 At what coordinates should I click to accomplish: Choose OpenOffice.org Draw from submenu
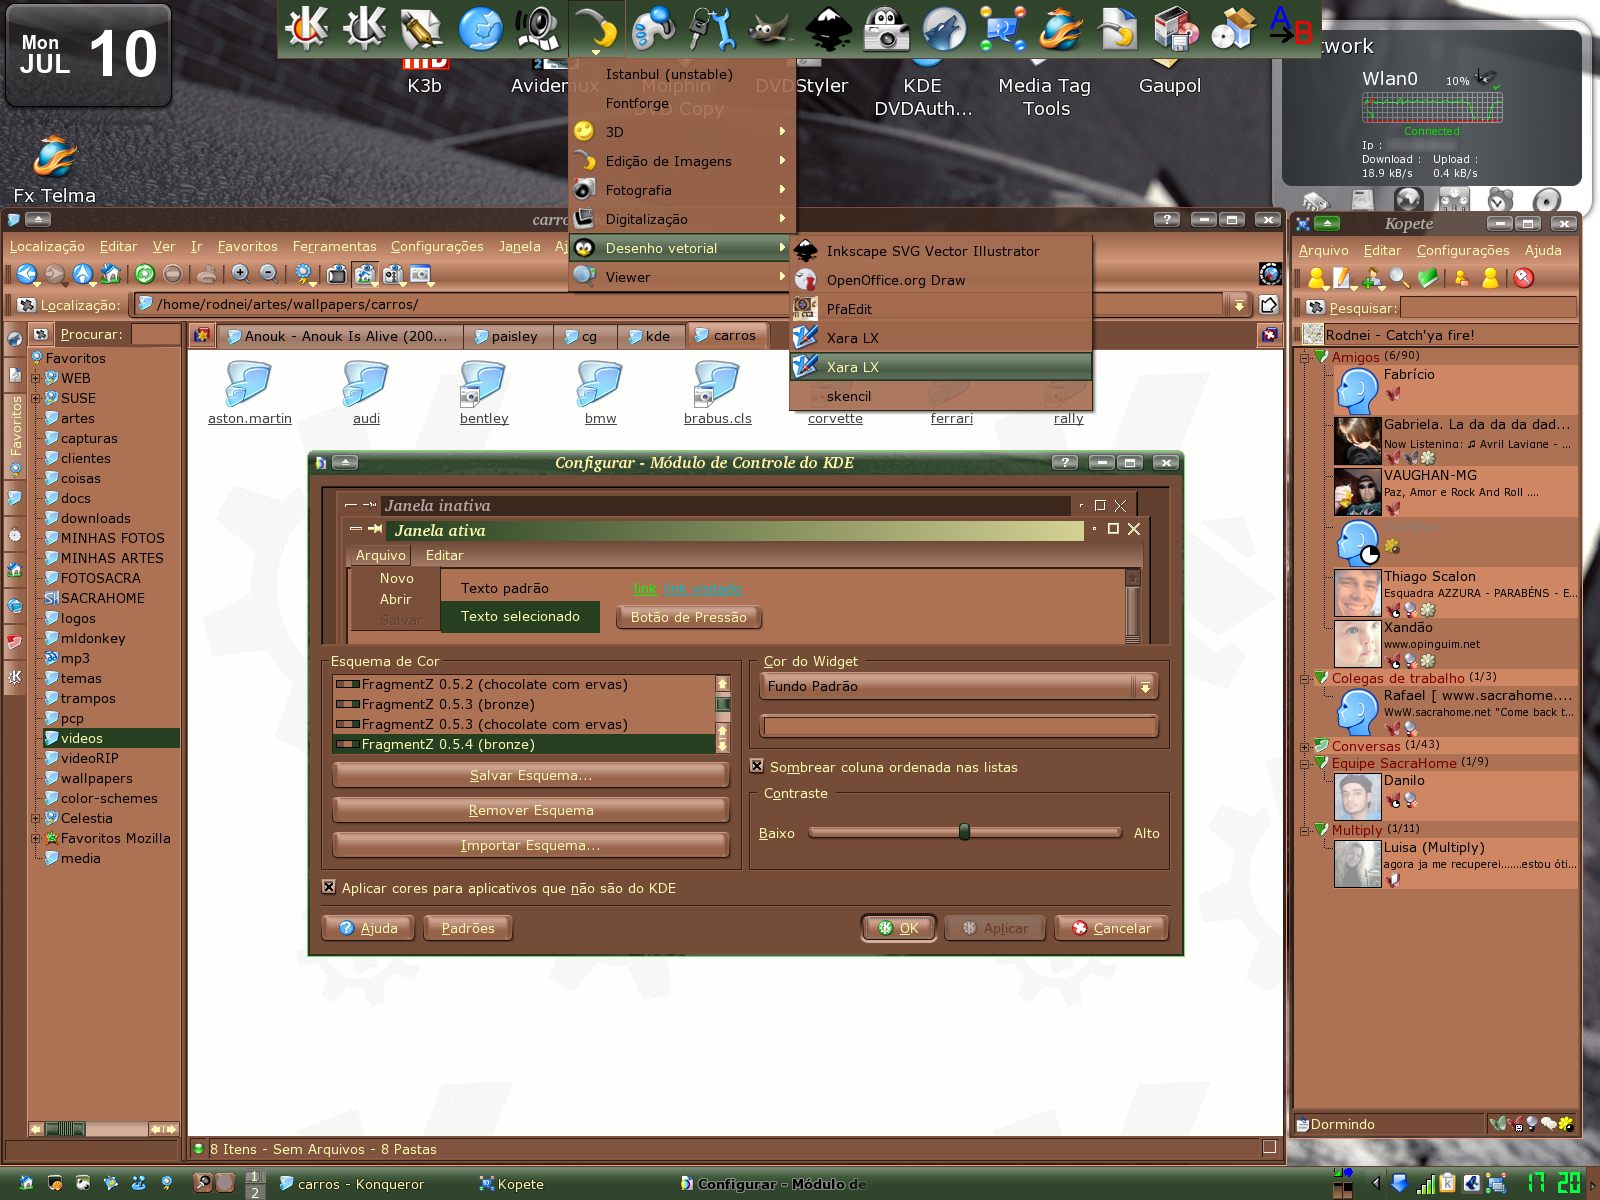(941, 280)
